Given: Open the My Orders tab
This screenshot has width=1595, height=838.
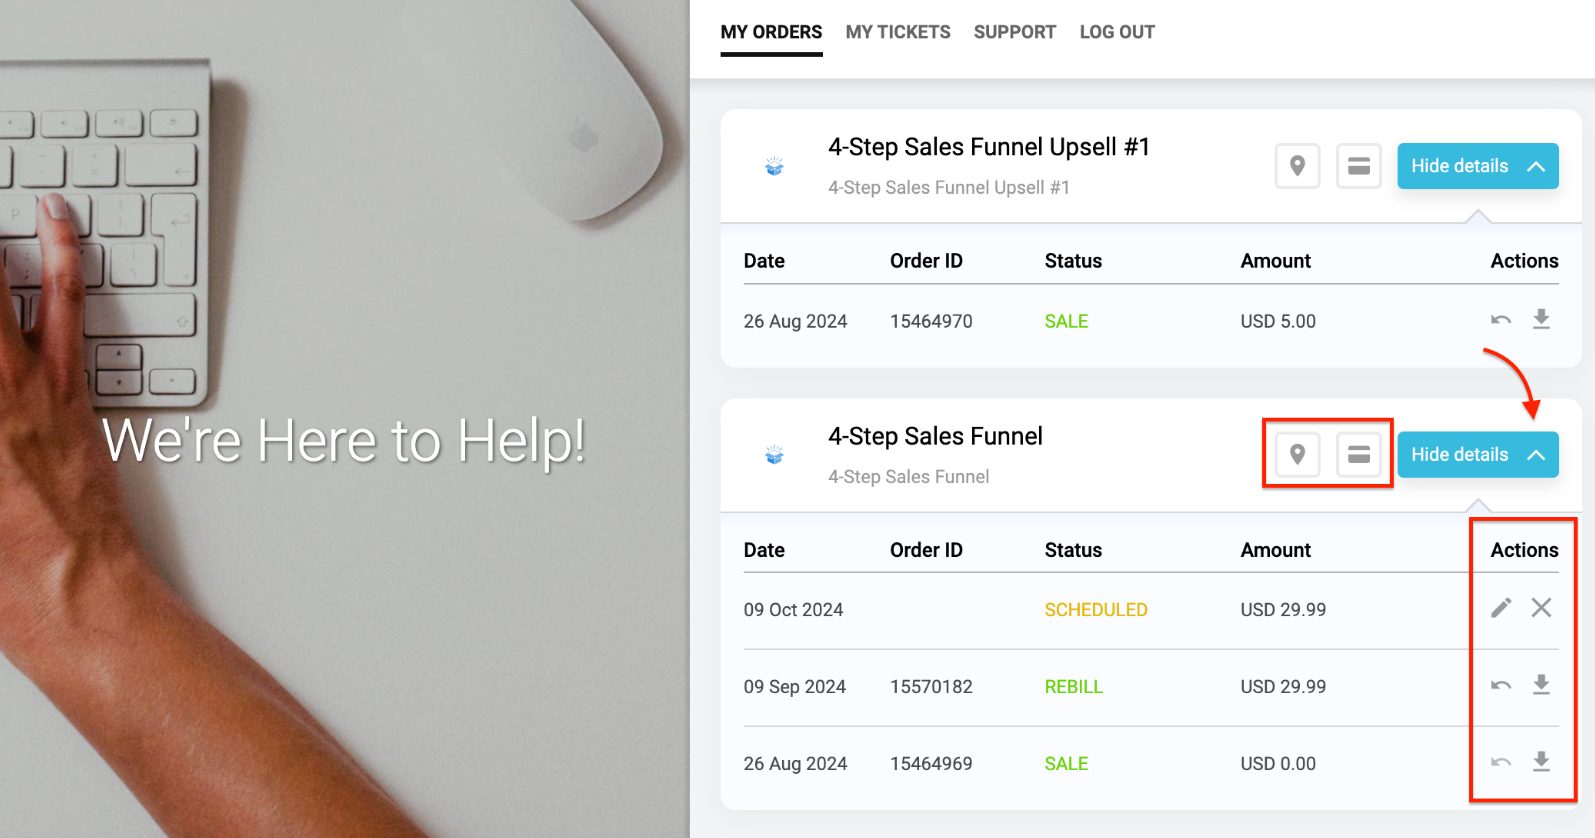Looking at the screenshot, I should pos(771,32).
